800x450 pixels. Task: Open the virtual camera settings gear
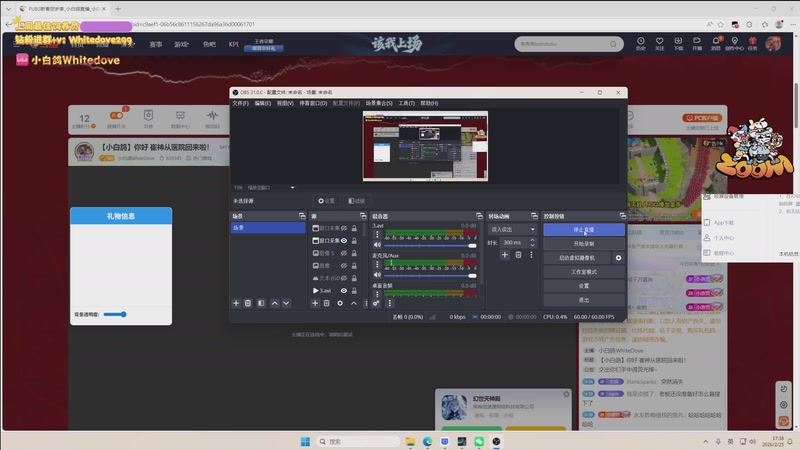click(x=618, y=258)
